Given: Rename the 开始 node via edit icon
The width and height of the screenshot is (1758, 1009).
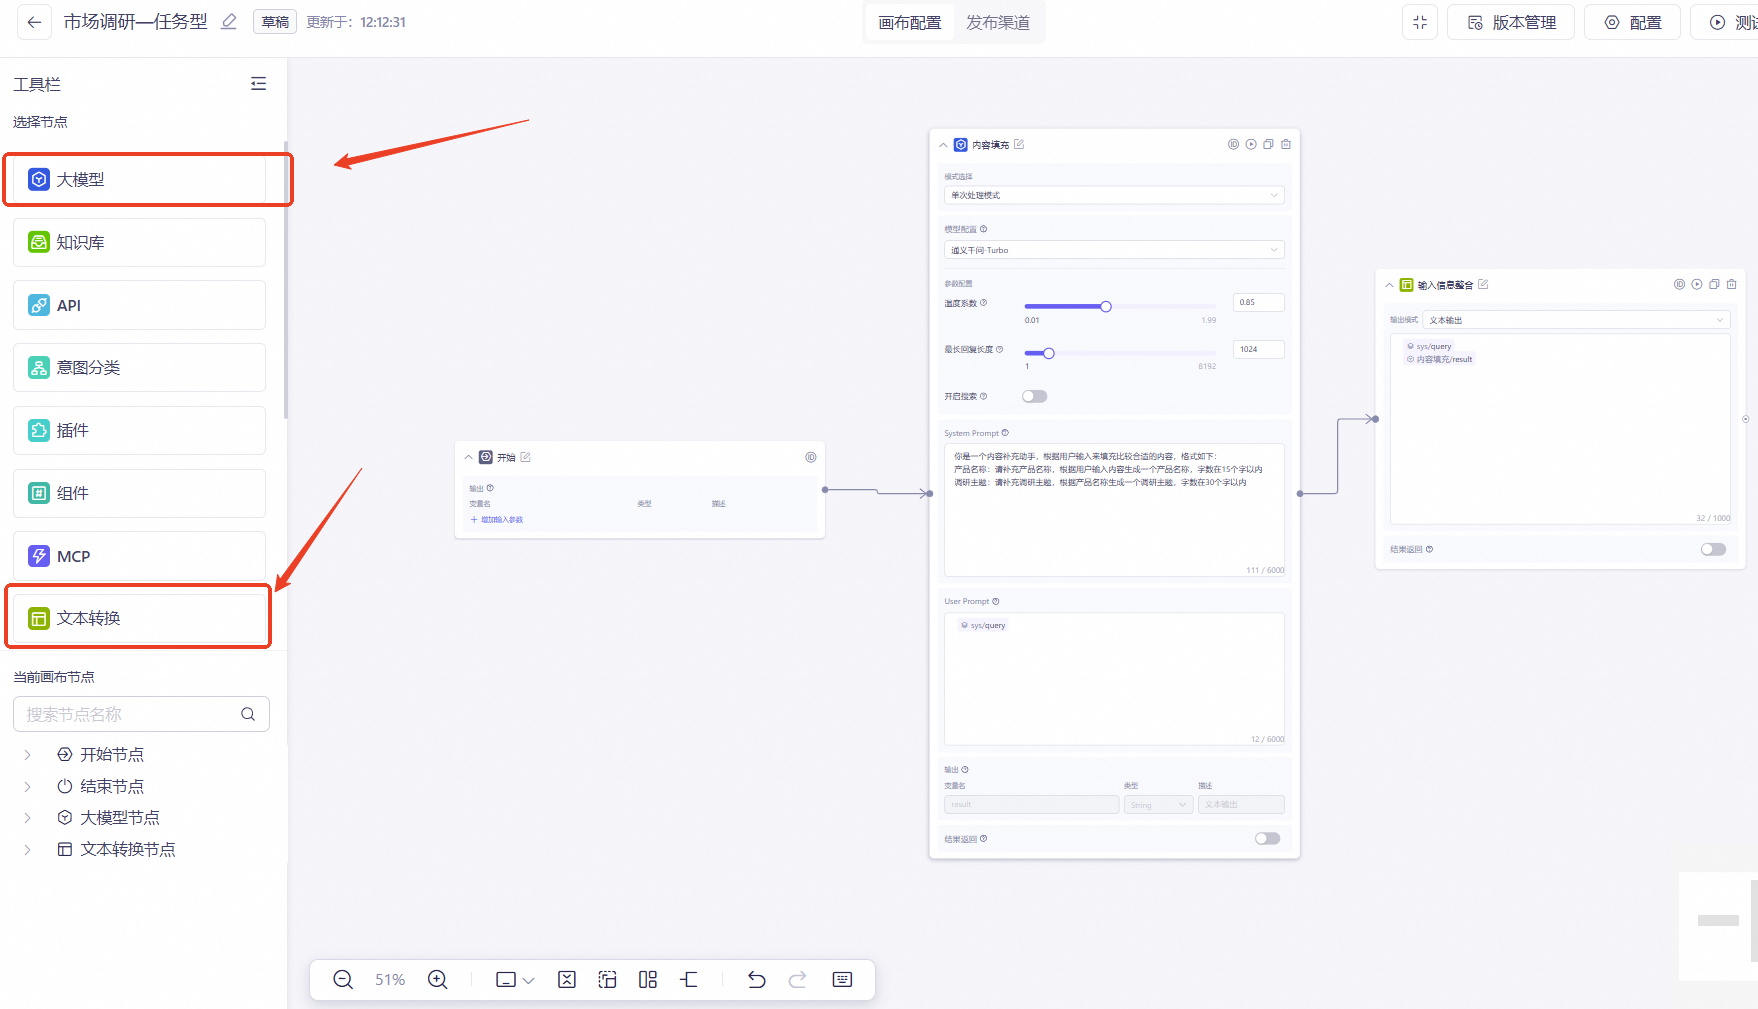Looking at the screenshot, I should pyautogui.click(x=525, y=457).
